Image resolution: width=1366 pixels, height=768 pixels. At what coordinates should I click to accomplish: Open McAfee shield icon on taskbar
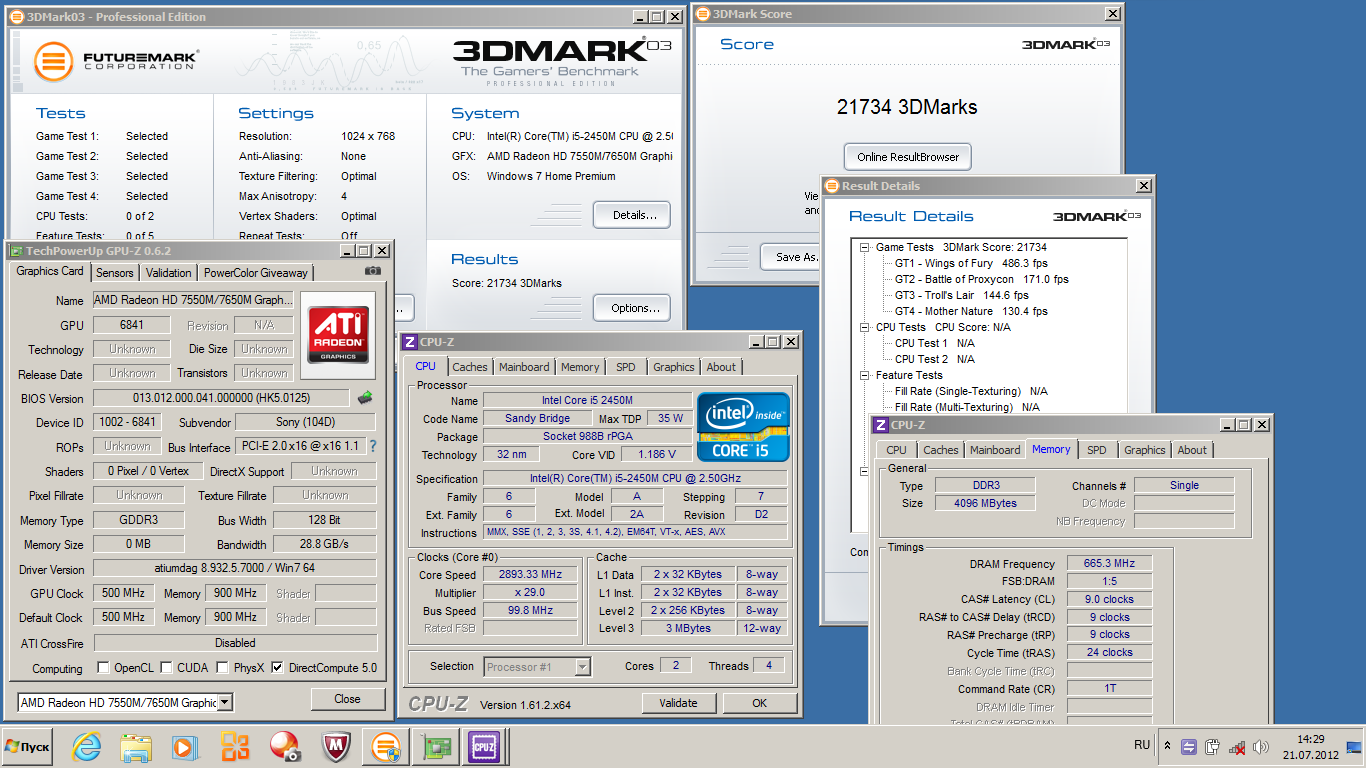(335, 746)
